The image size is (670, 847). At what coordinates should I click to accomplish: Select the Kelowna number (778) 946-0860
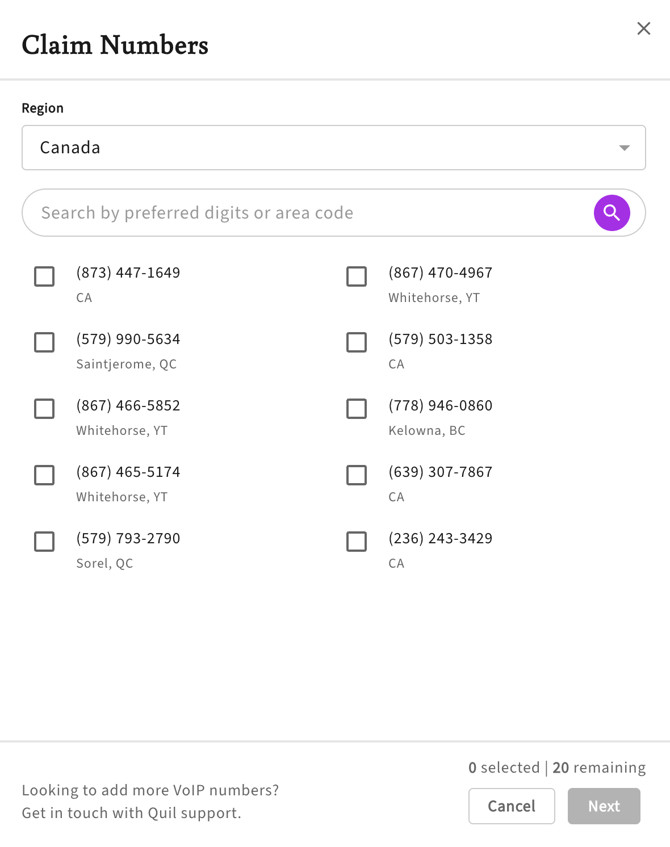[x=356, y=409]
